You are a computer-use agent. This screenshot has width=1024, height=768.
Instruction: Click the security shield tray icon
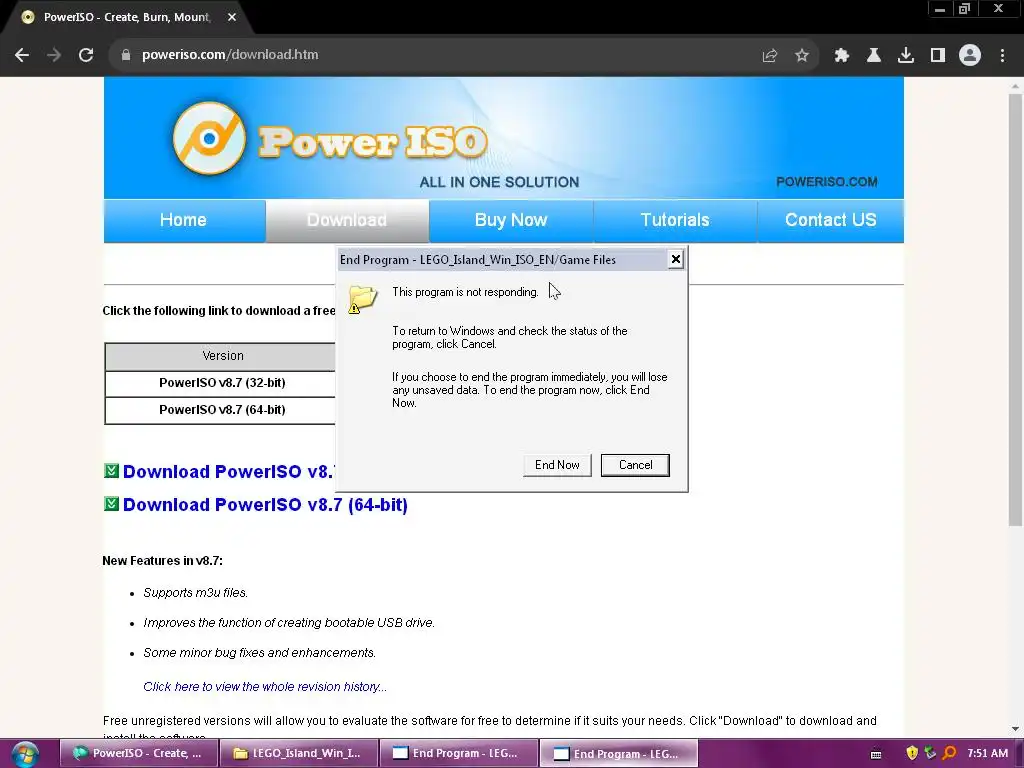click(912, 753)
